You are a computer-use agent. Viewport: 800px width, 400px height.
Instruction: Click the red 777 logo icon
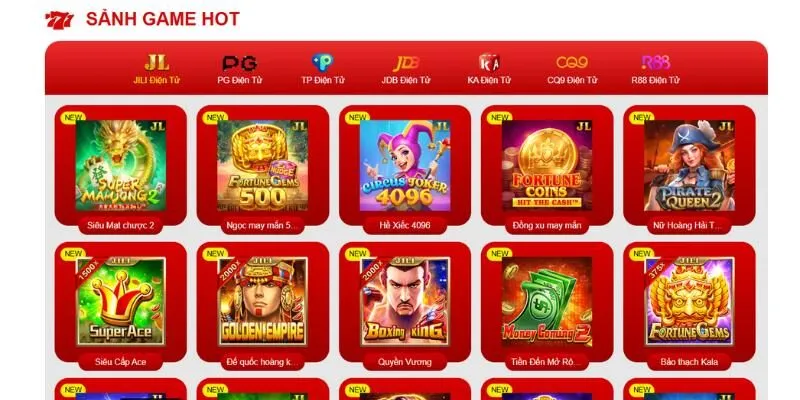59,20
